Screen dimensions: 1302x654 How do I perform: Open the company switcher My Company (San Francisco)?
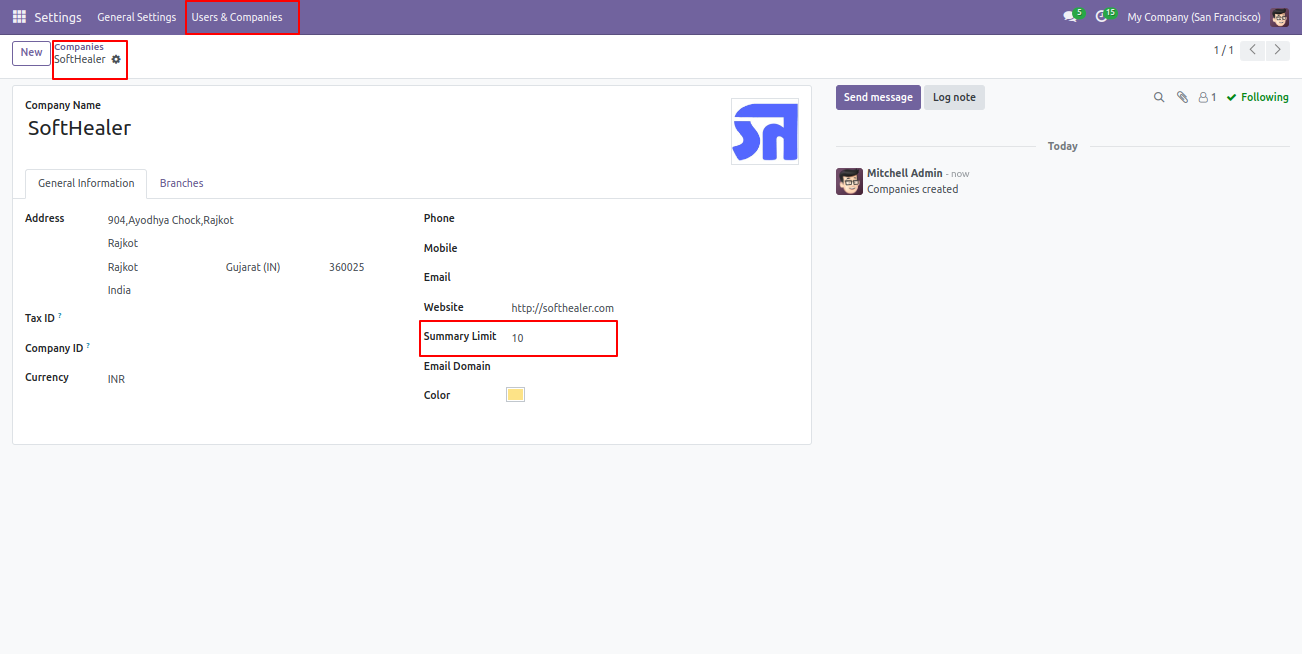coord(1194,17)
